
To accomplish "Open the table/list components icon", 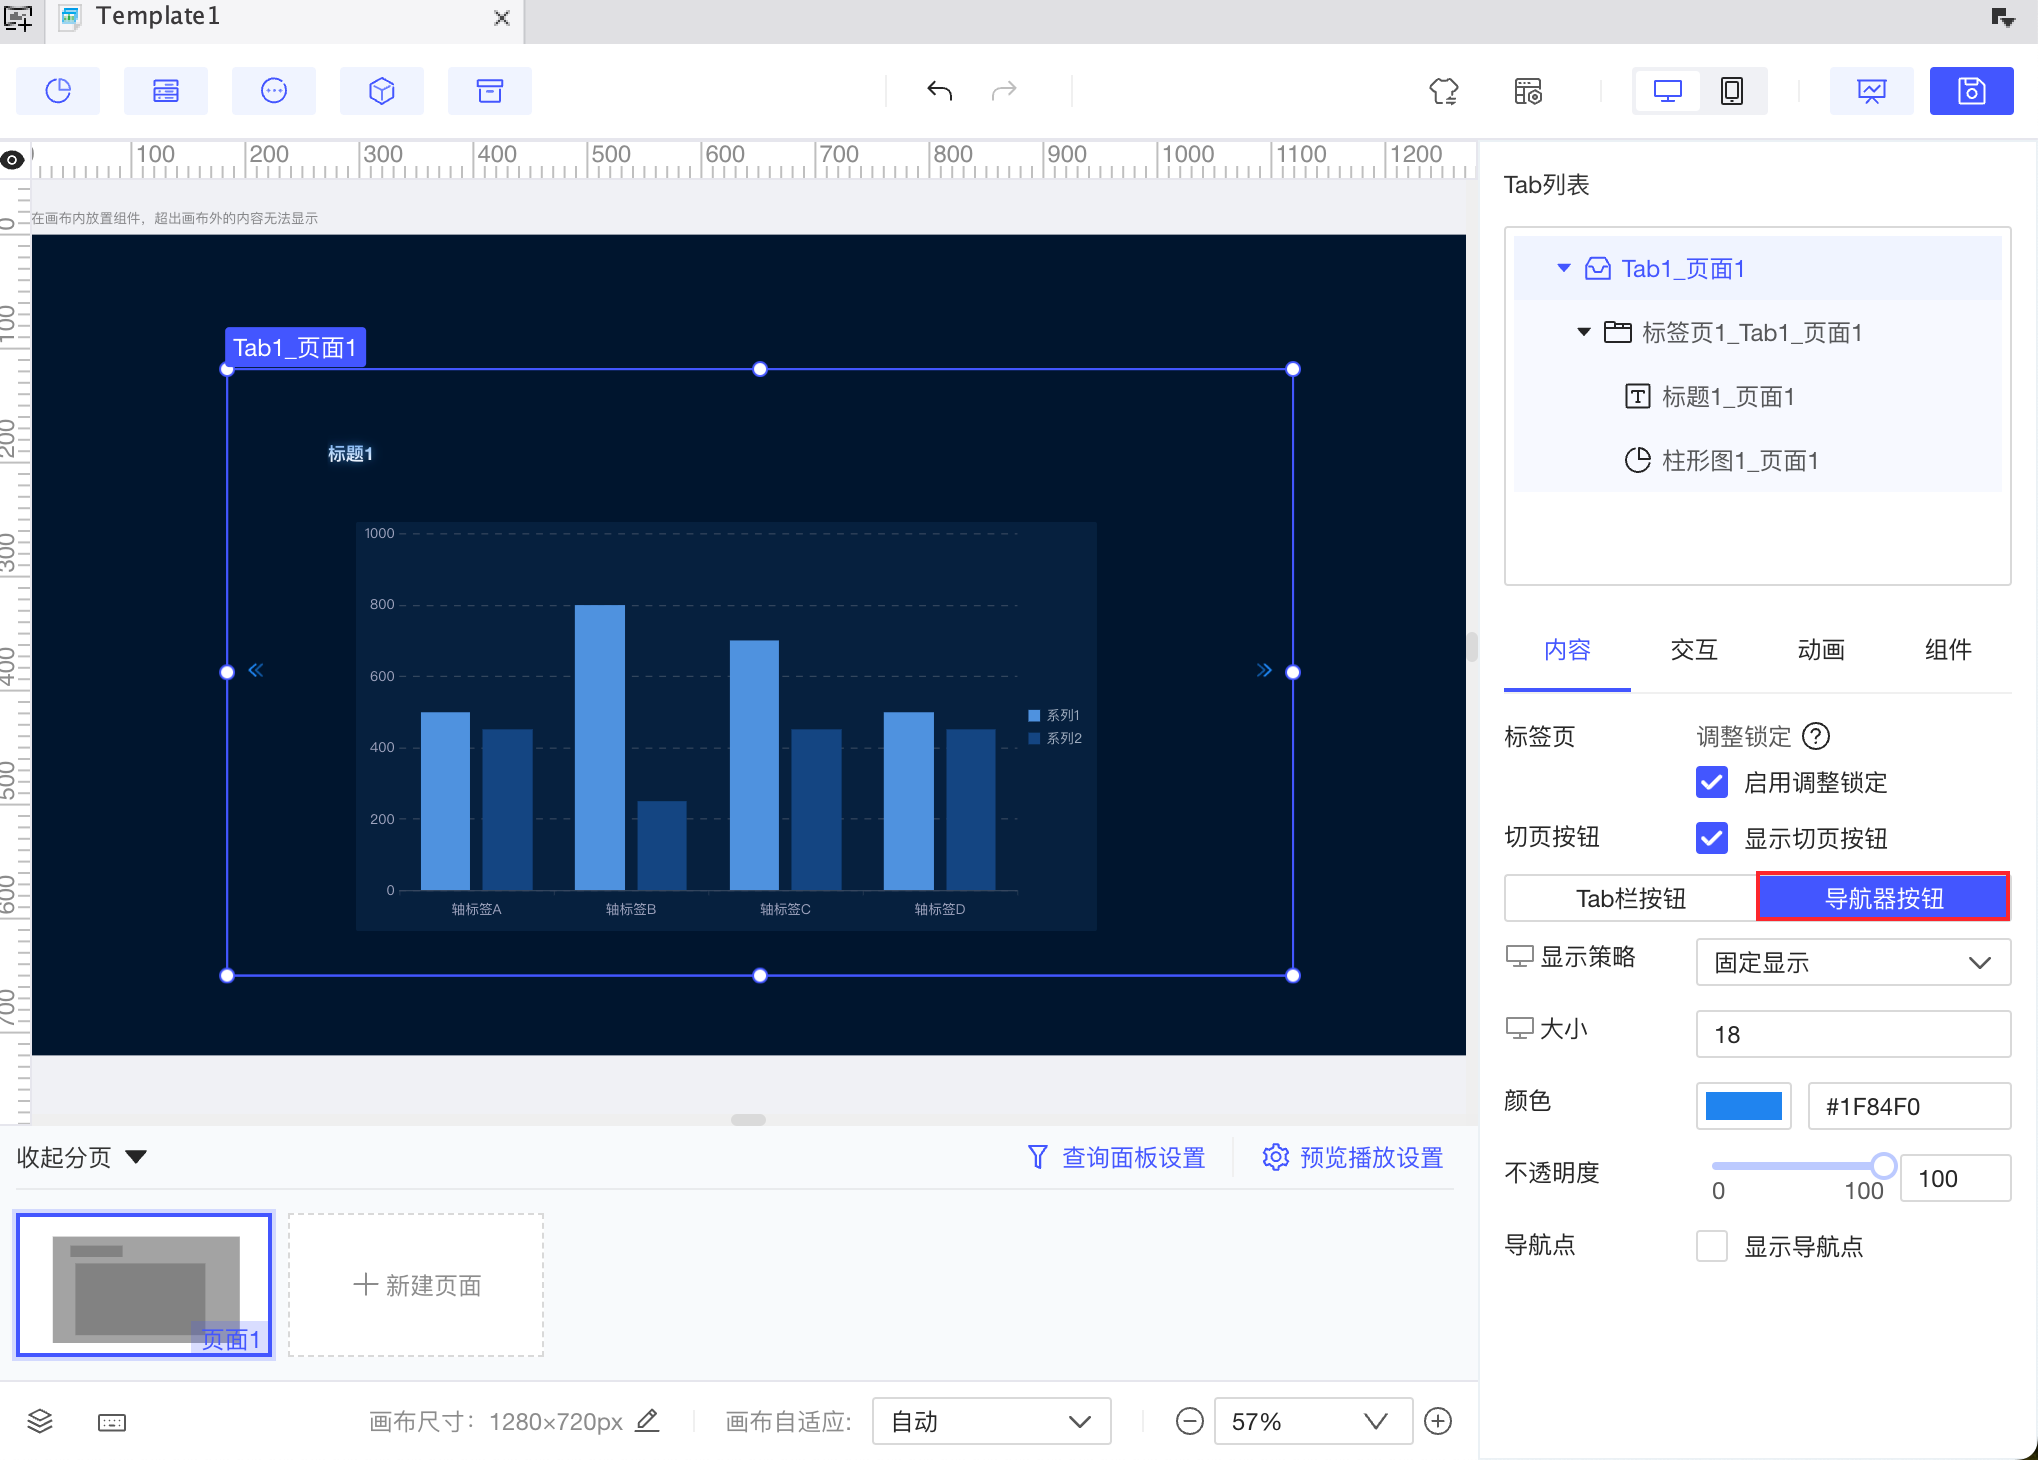I will click(166, 91).
